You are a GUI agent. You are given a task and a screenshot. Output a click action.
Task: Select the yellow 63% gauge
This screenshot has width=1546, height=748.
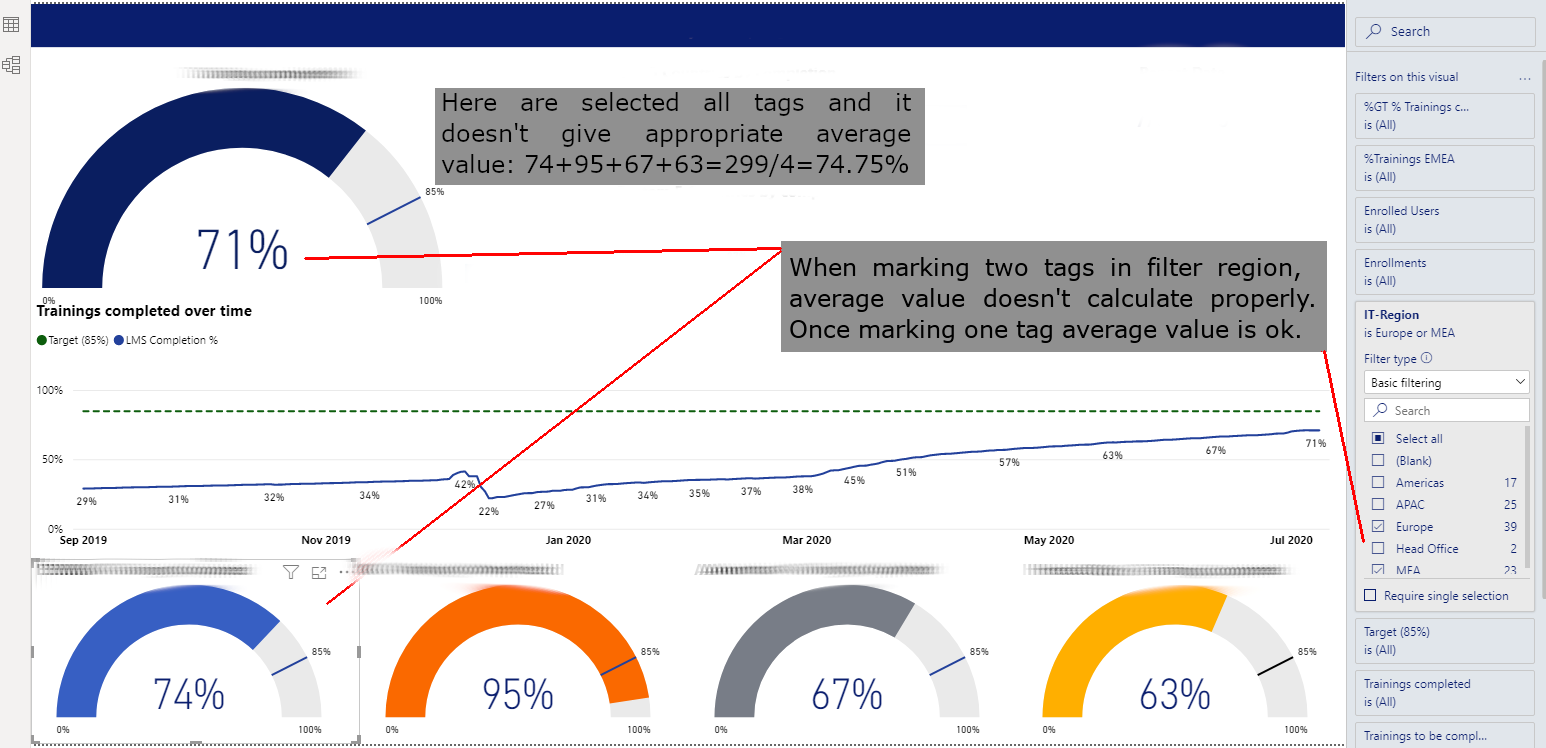[1174, 652]
